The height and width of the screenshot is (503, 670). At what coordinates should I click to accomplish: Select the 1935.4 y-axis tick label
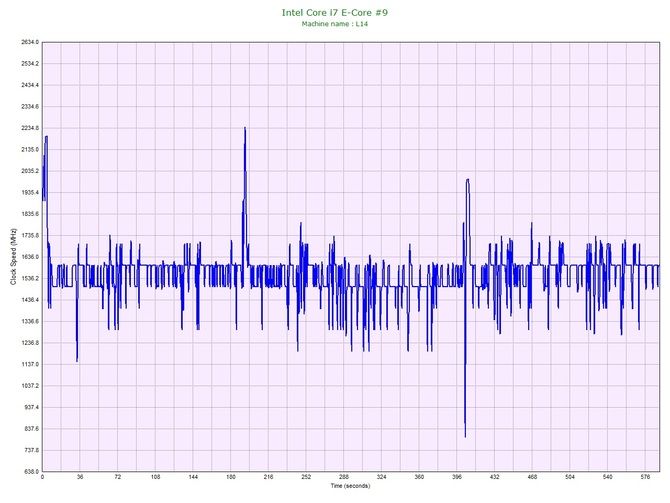point(30,193)
